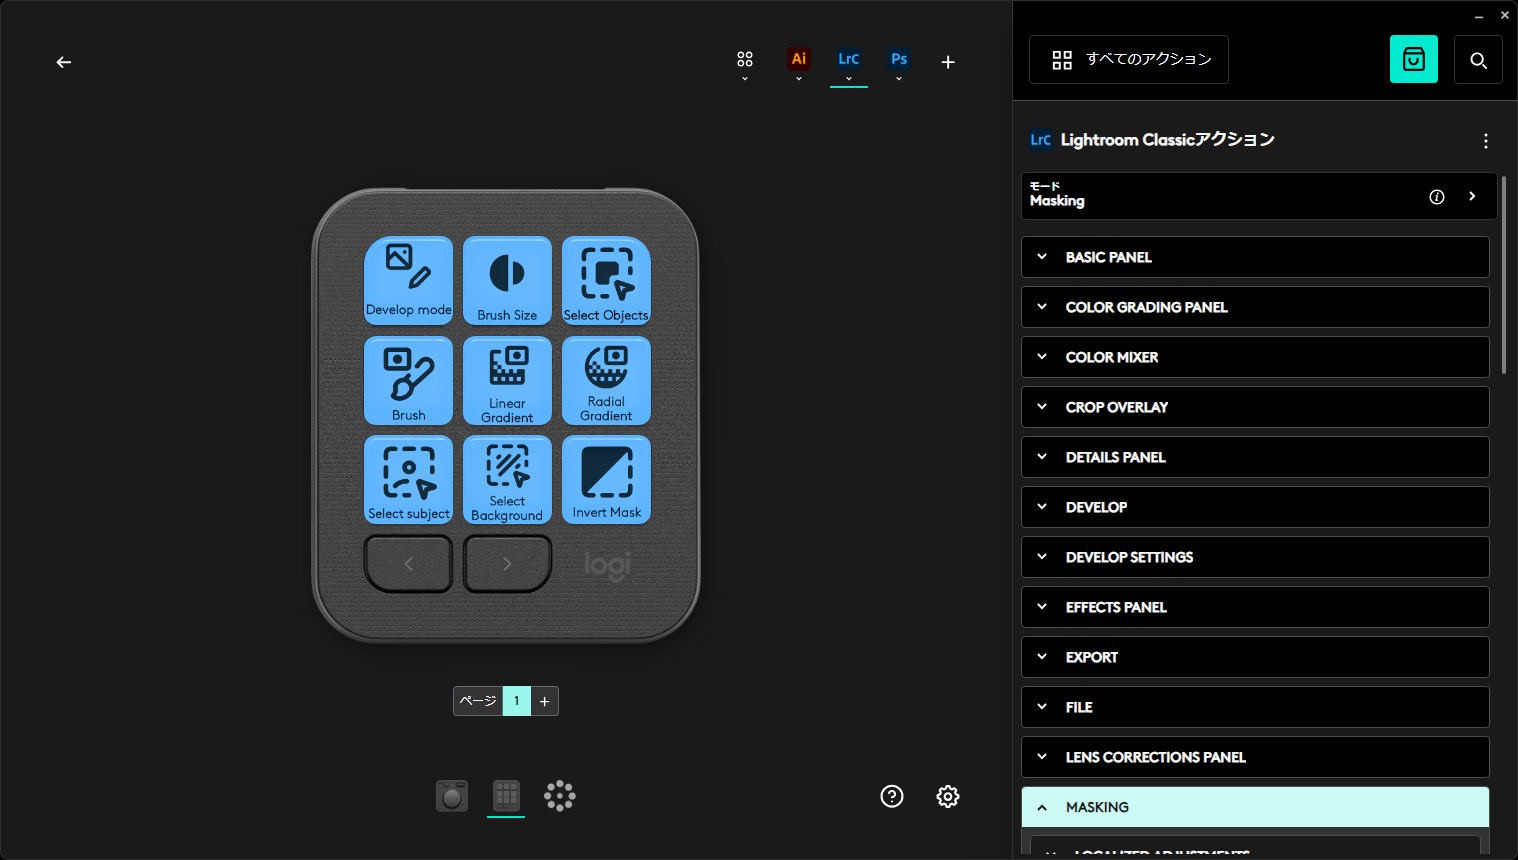
Task: Expand the CROP OVERLAY section
Action: click(1255, 407)
